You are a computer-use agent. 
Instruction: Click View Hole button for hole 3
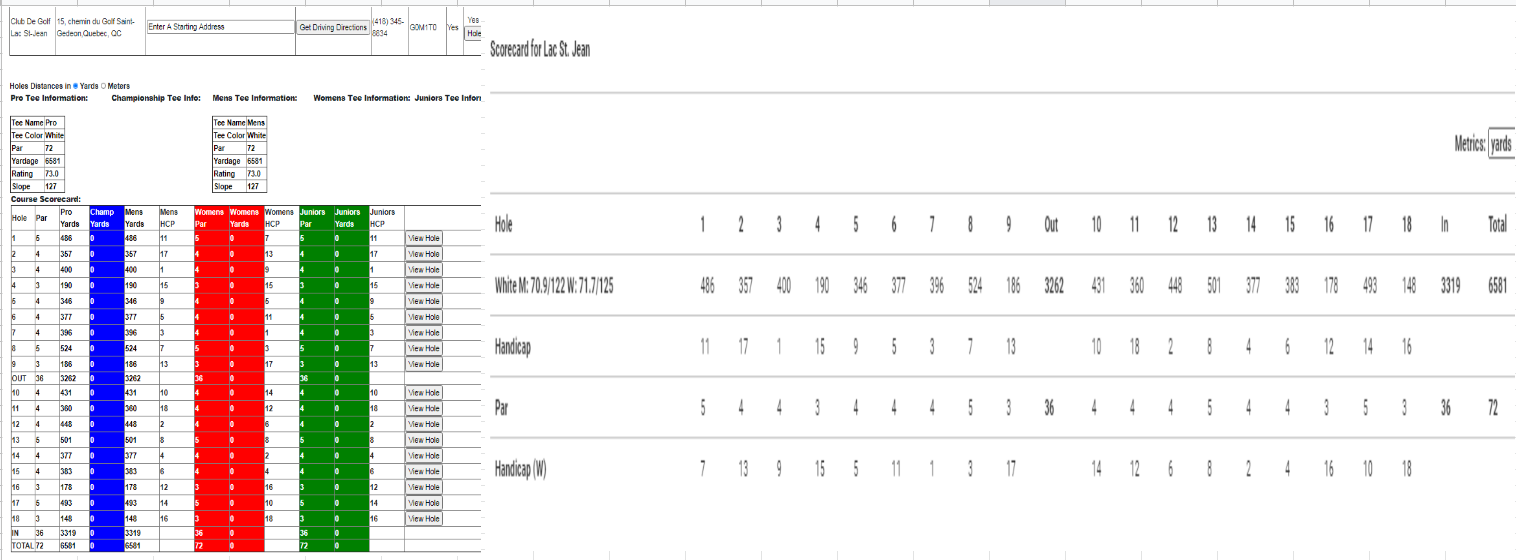point(424,270)
